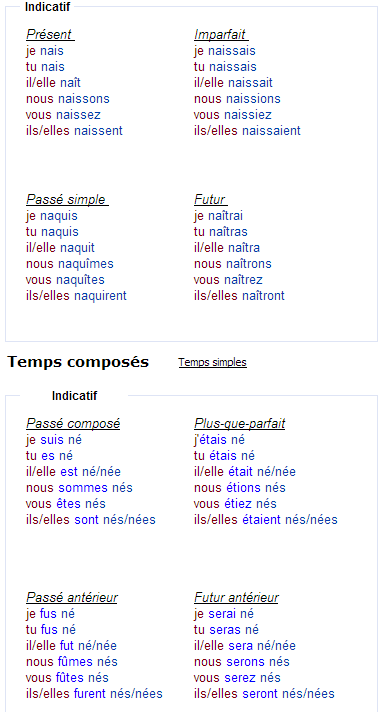Click the form 'vous fûtes nés'

coord(67,678)
